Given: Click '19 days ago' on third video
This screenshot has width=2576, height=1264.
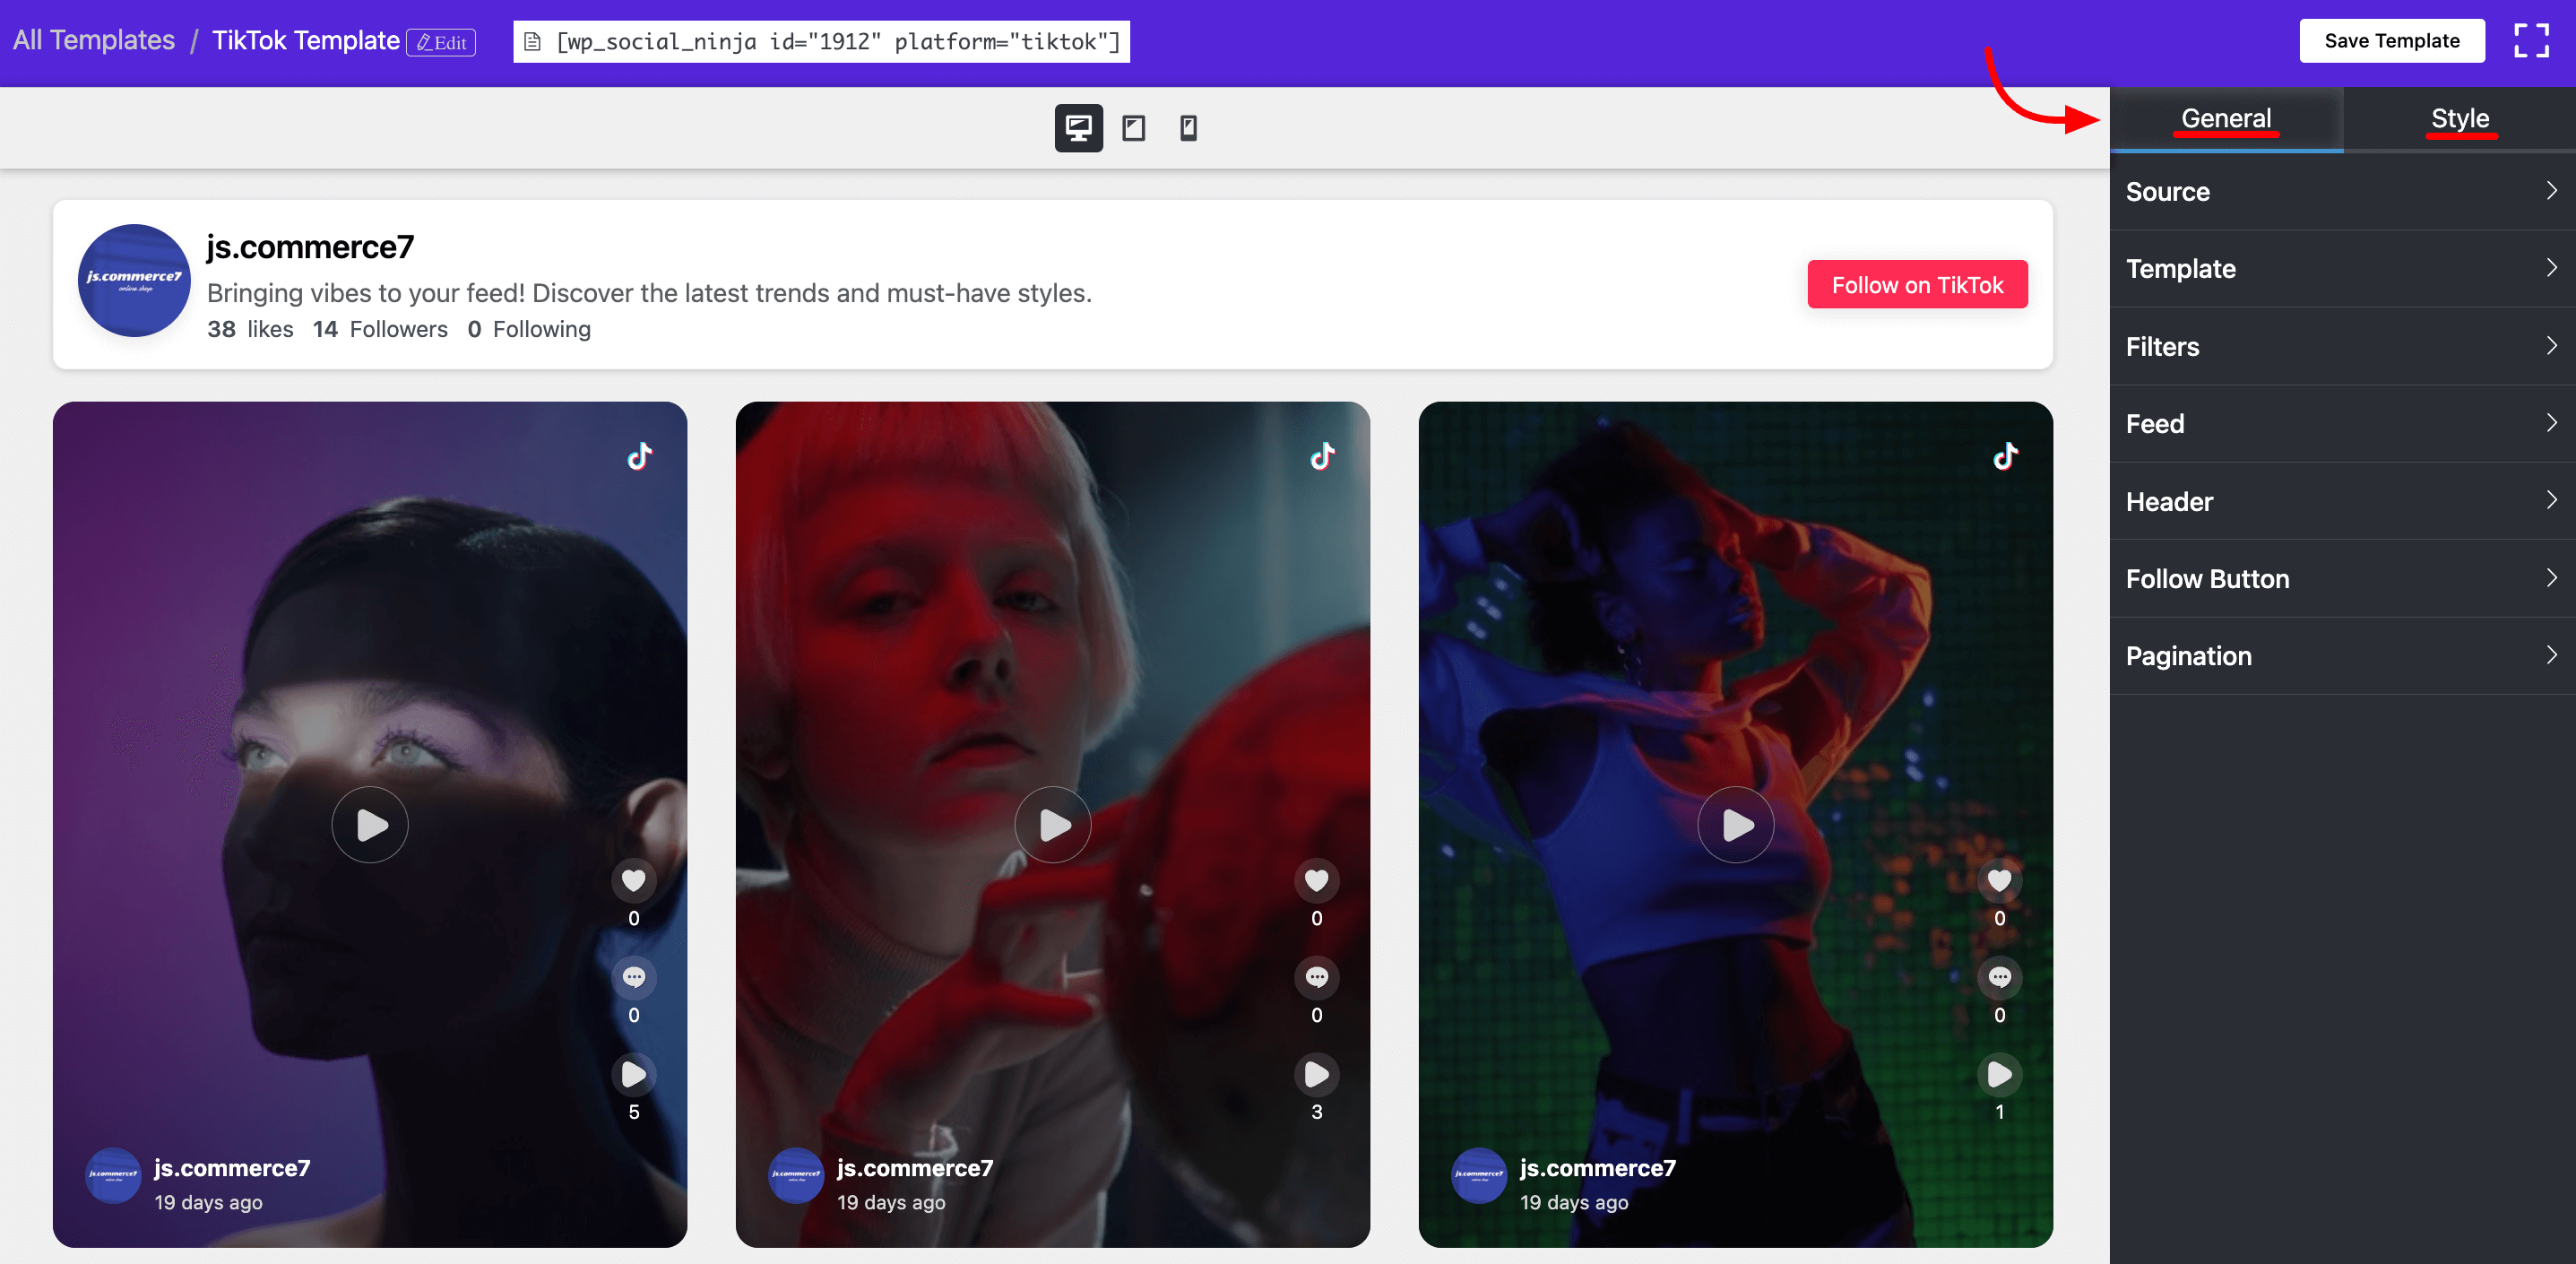Looking at the screenshot, I should (x=1574, y=1202).
